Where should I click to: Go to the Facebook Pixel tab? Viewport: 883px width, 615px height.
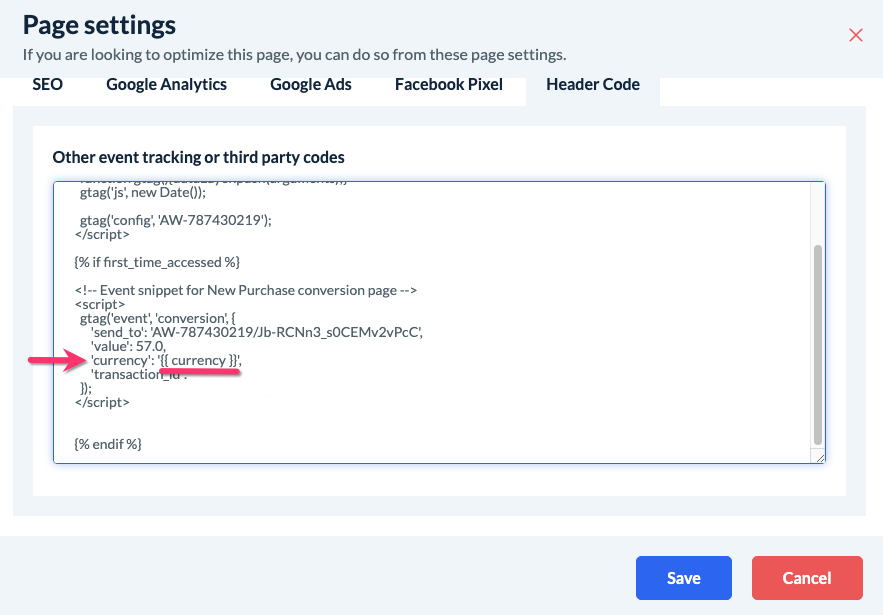point(448,84)
